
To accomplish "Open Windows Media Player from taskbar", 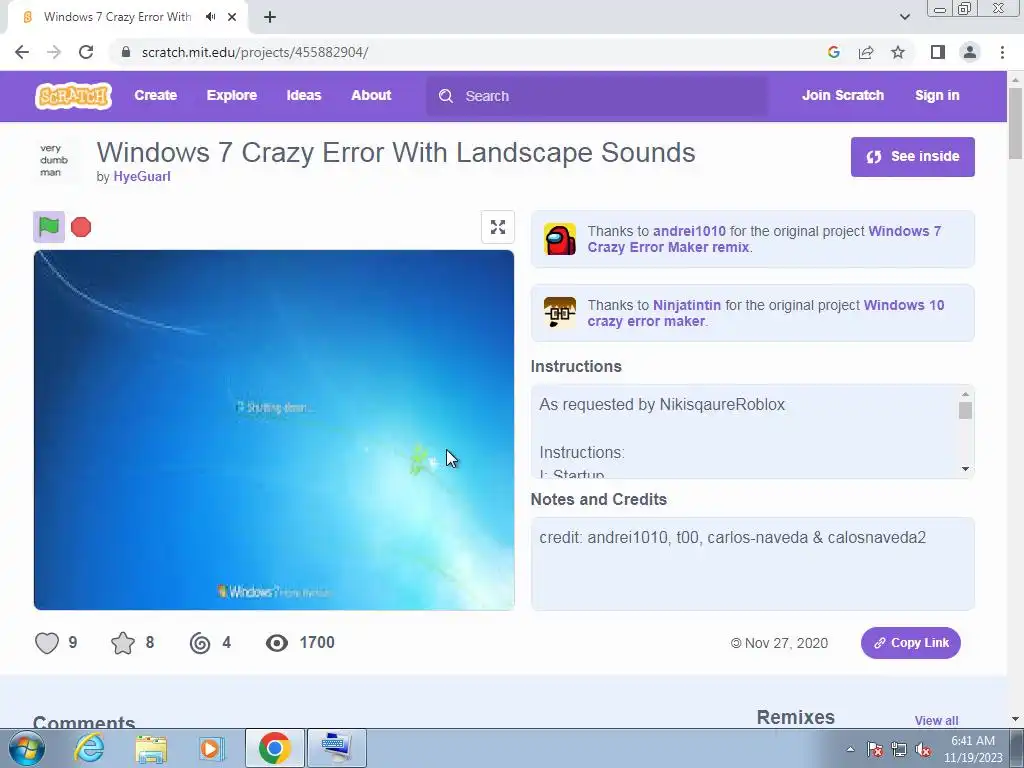I will click(x=212, y=748).
